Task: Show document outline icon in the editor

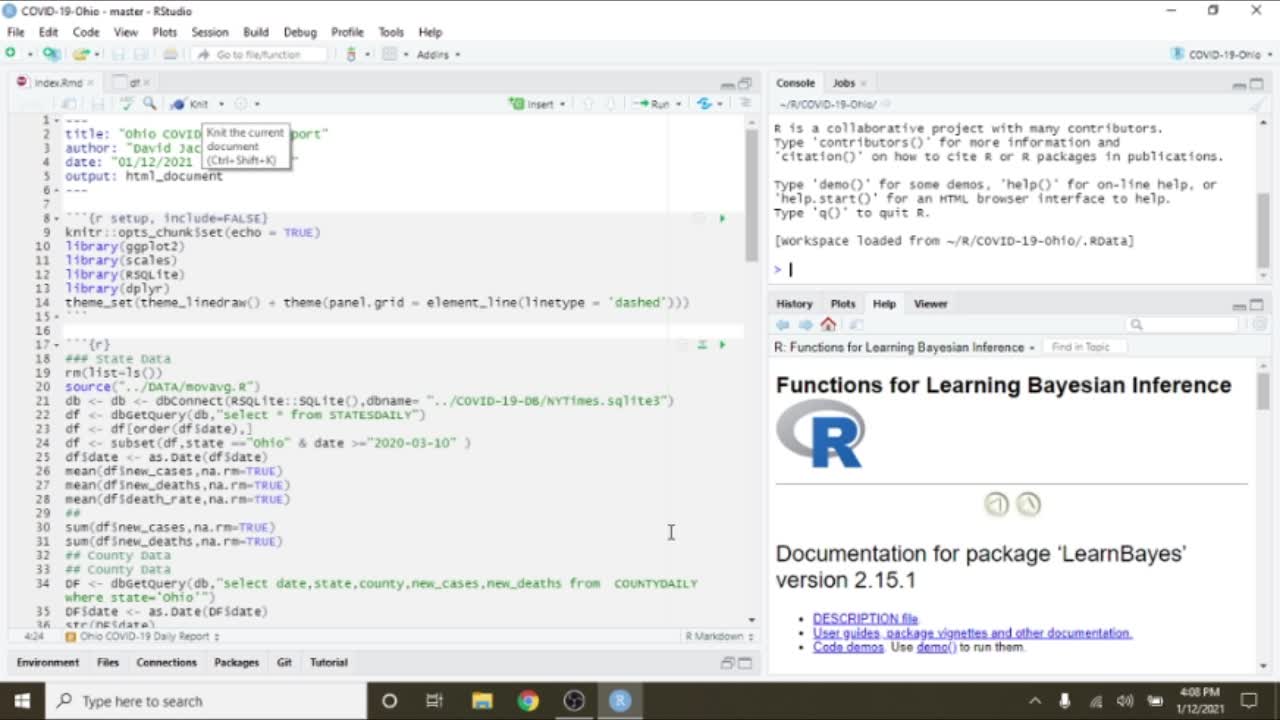Action: coord(744,103)
